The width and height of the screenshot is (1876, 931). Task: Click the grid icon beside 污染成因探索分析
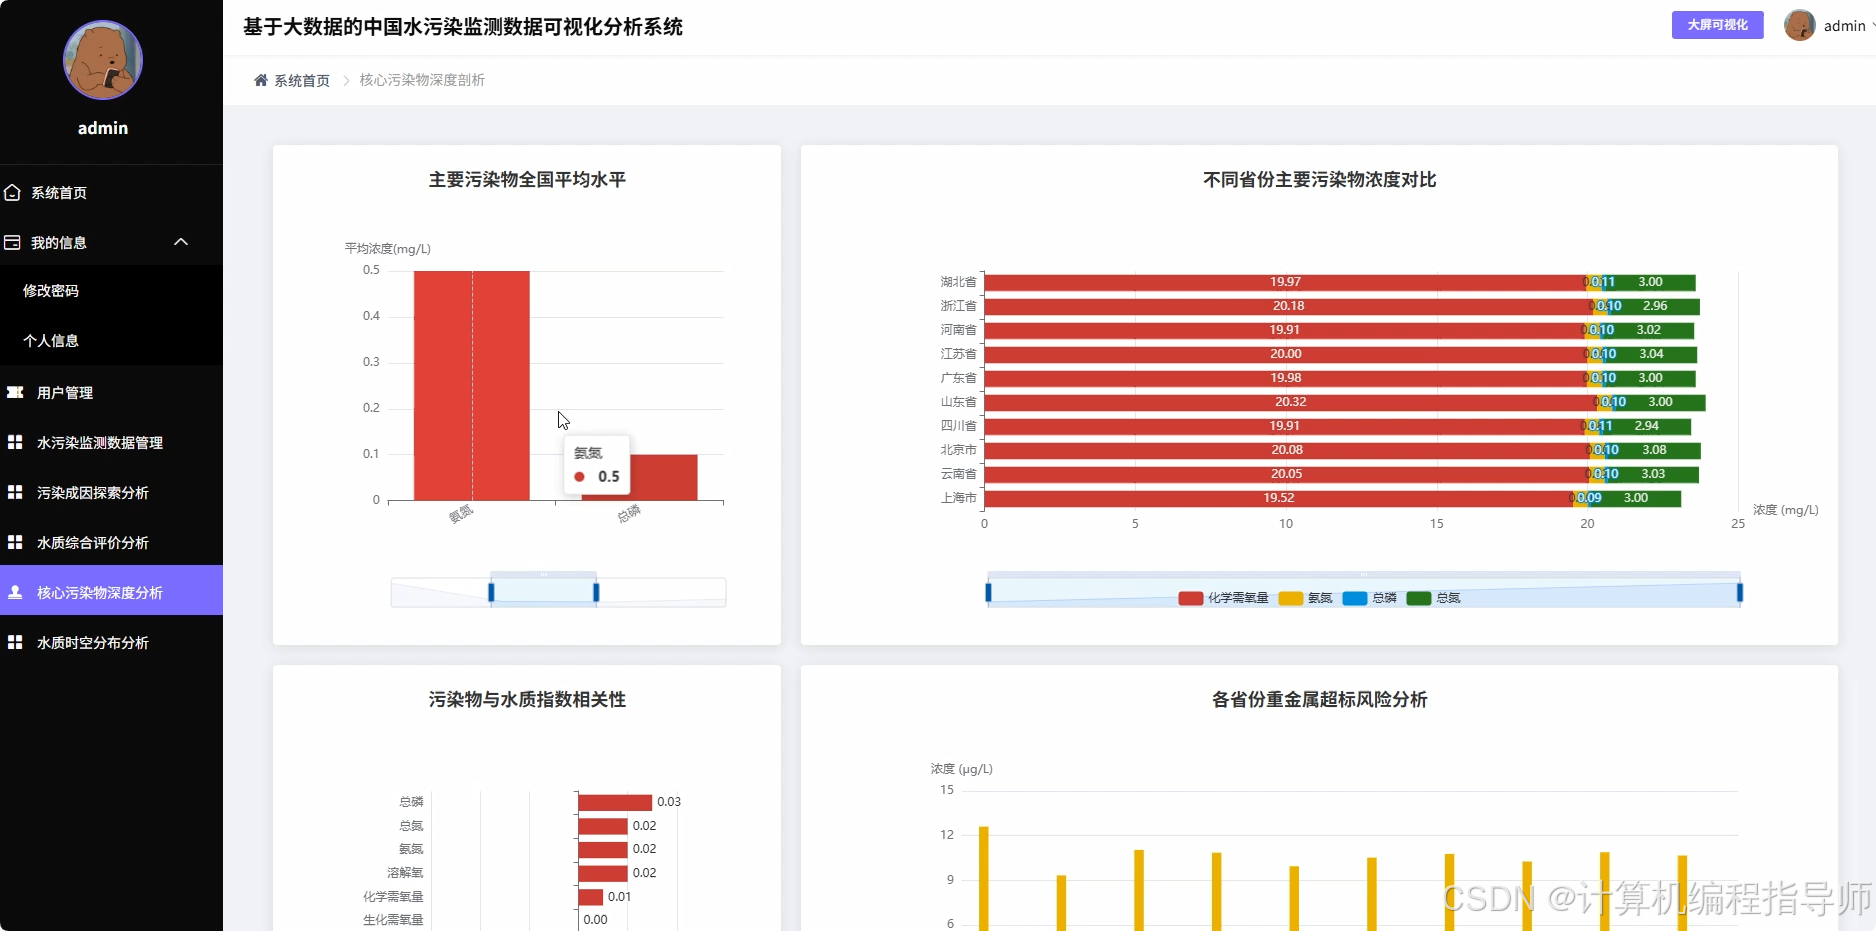tap(15, 492)
